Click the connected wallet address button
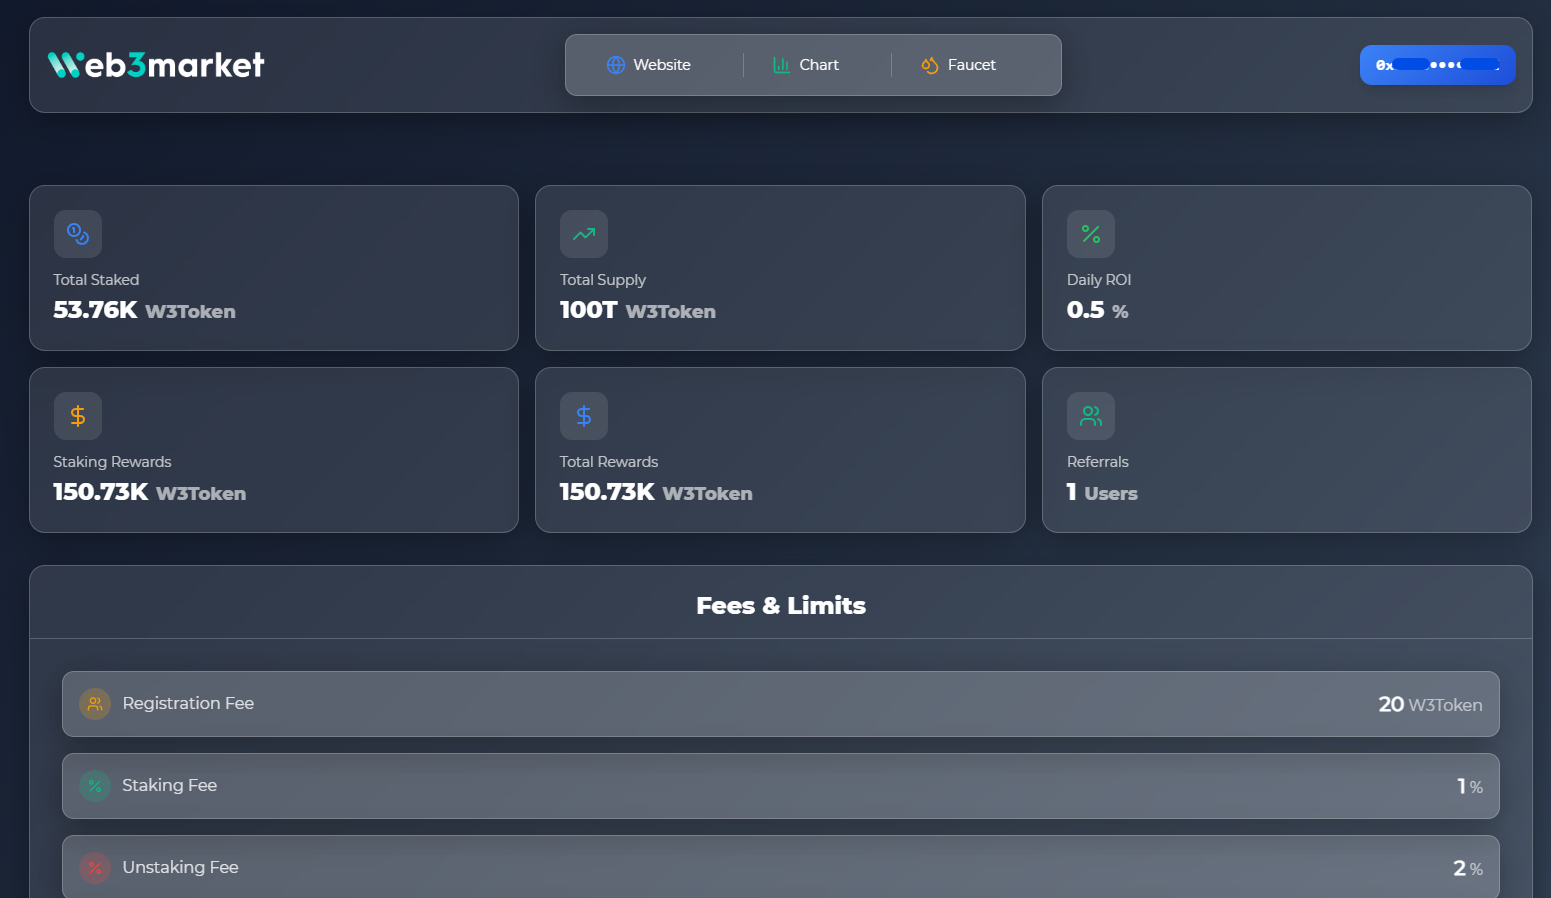This screenshot has width=1551, height=898. [x=1437, y=64]
